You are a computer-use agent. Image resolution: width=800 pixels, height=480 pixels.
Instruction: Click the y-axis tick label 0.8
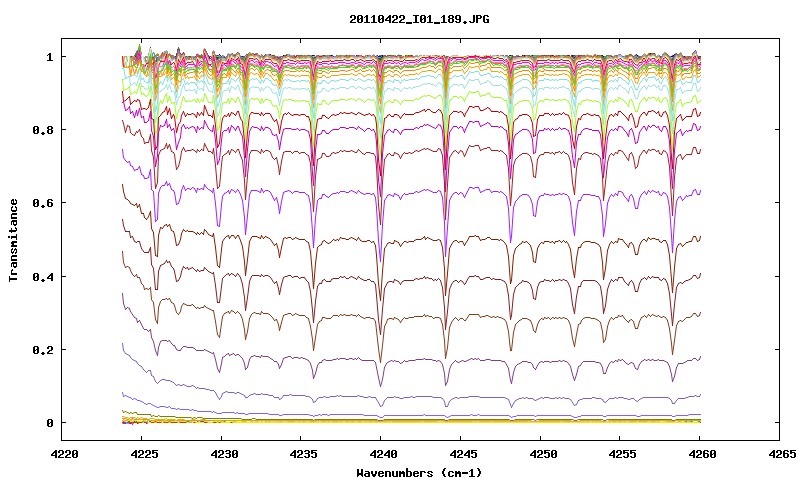click(43, 130)
